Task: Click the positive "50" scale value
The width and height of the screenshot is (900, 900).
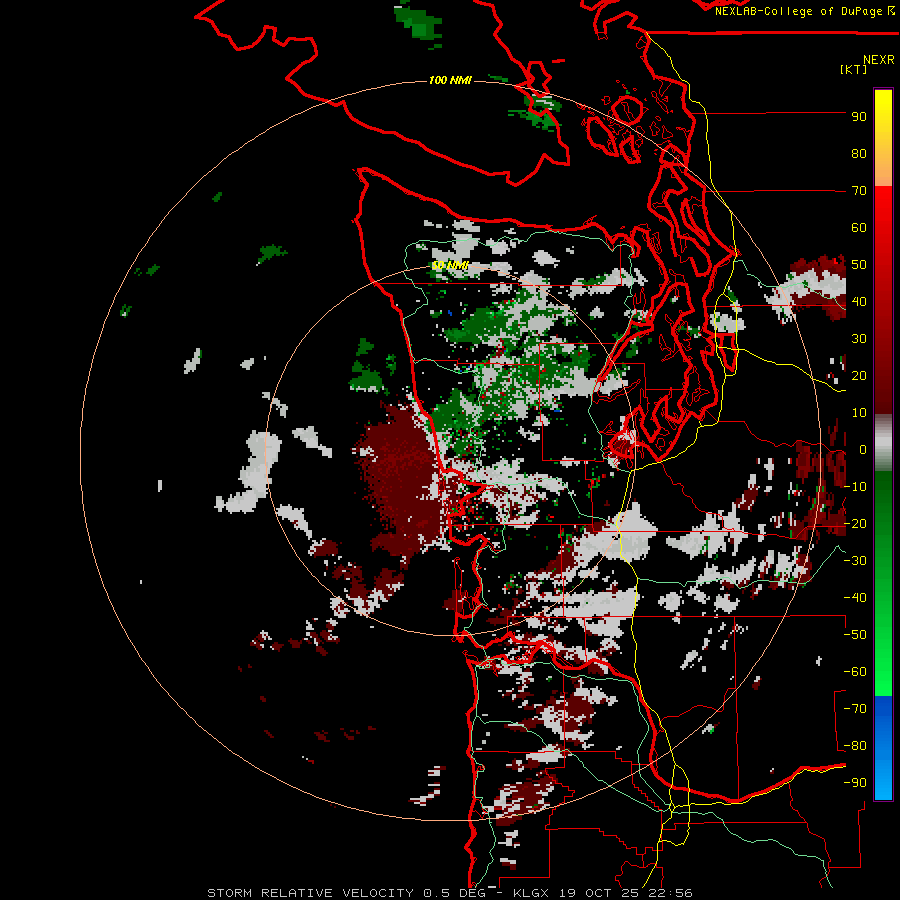Action: click(859, 265)
